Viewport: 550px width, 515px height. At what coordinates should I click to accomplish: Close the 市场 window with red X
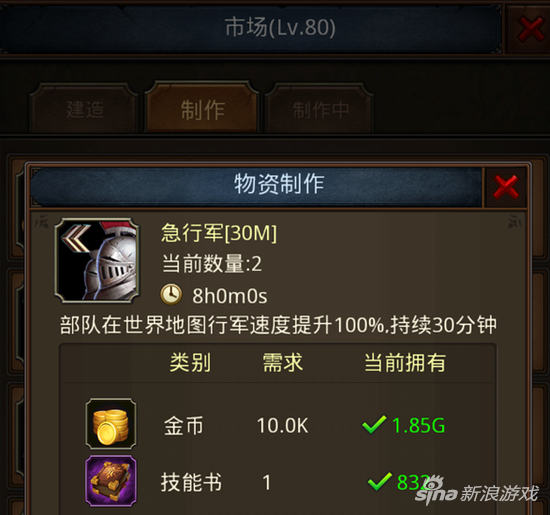point(531,30)
